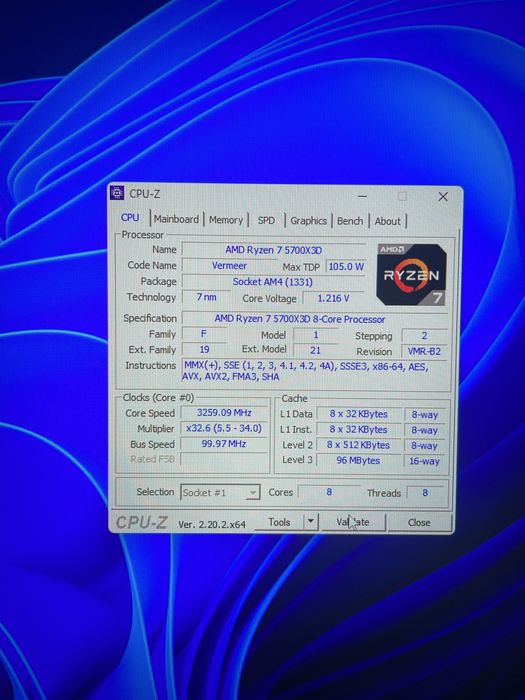
Task: Click the Max TDP value 105.0 W
Action: point(346,267)
